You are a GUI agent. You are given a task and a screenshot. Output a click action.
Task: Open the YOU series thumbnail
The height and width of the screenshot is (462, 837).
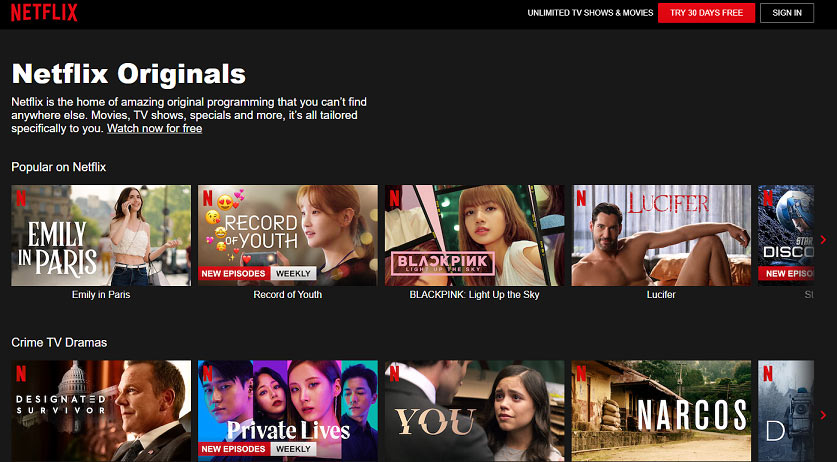475,411
